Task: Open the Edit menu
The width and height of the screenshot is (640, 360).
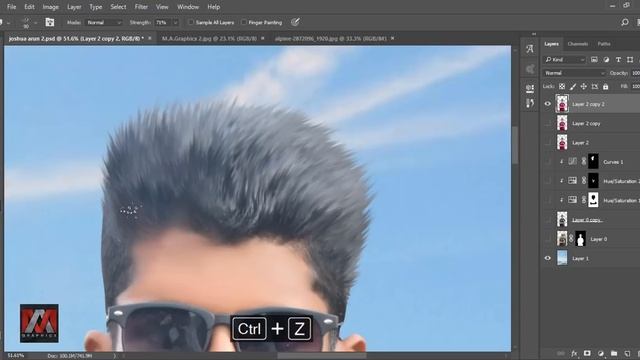Action: point(29,7)
